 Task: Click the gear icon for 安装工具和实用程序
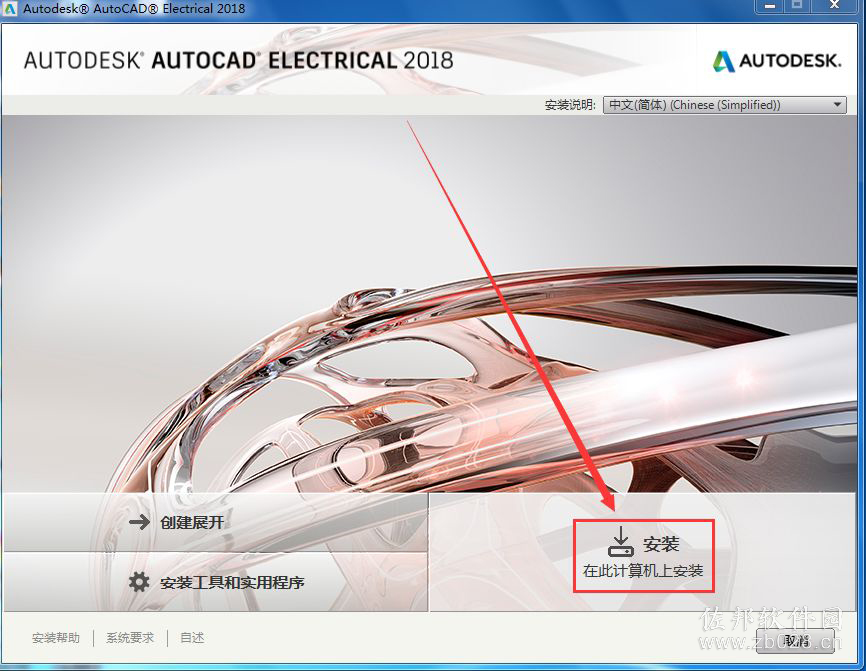pos(139,582)
